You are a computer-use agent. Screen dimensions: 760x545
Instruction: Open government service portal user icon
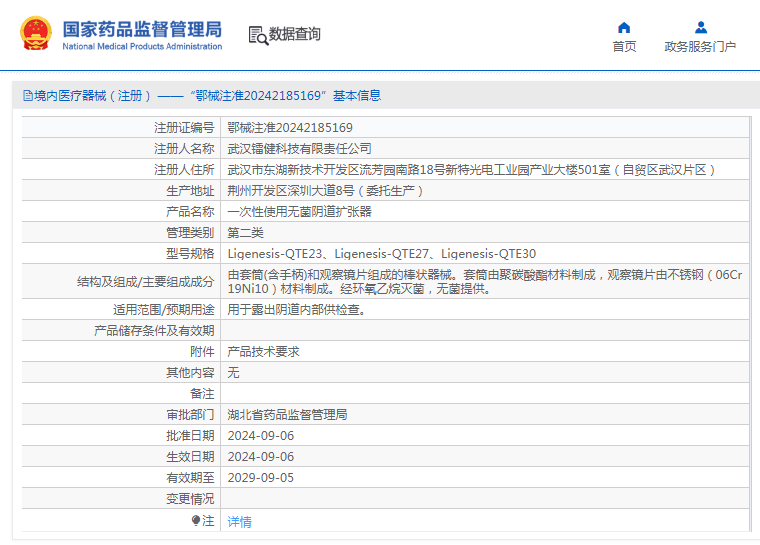pos(700,27)
